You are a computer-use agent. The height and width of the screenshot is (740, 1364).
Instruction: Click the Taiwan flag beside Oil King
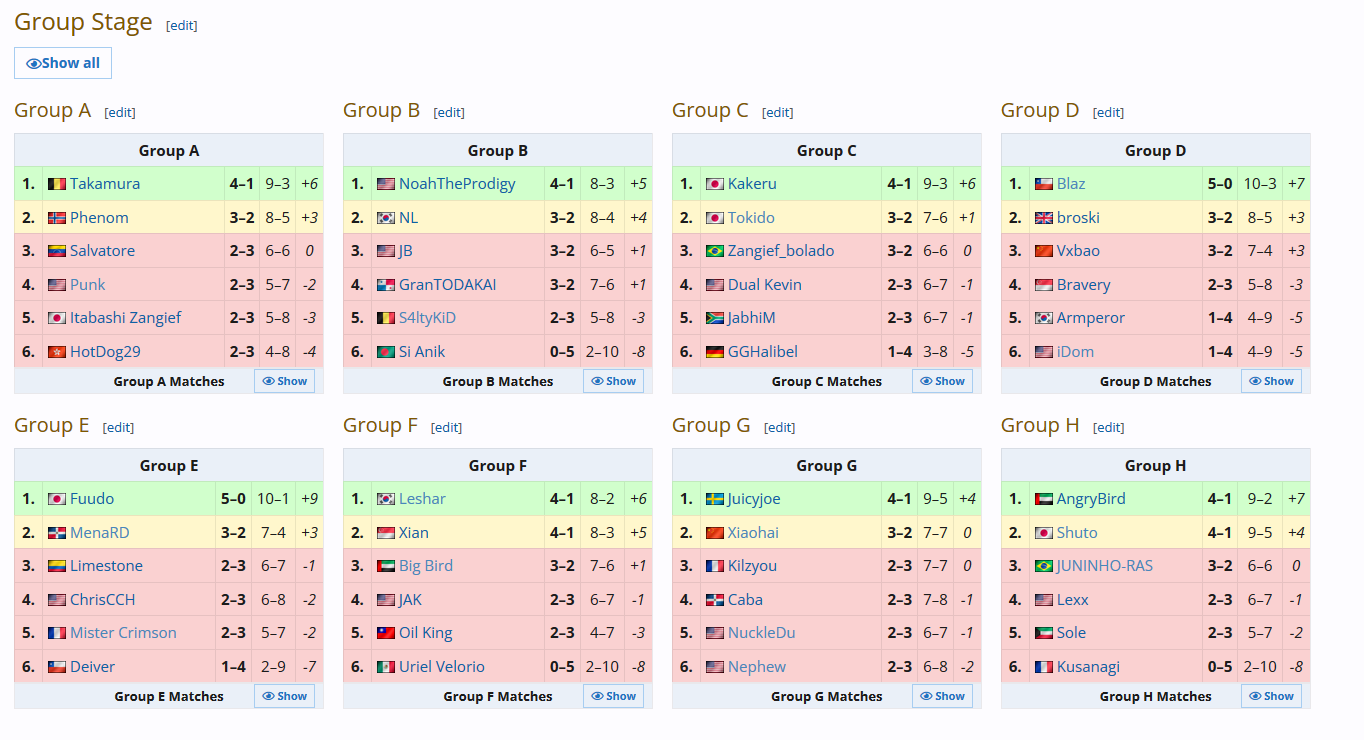point(386,633)
